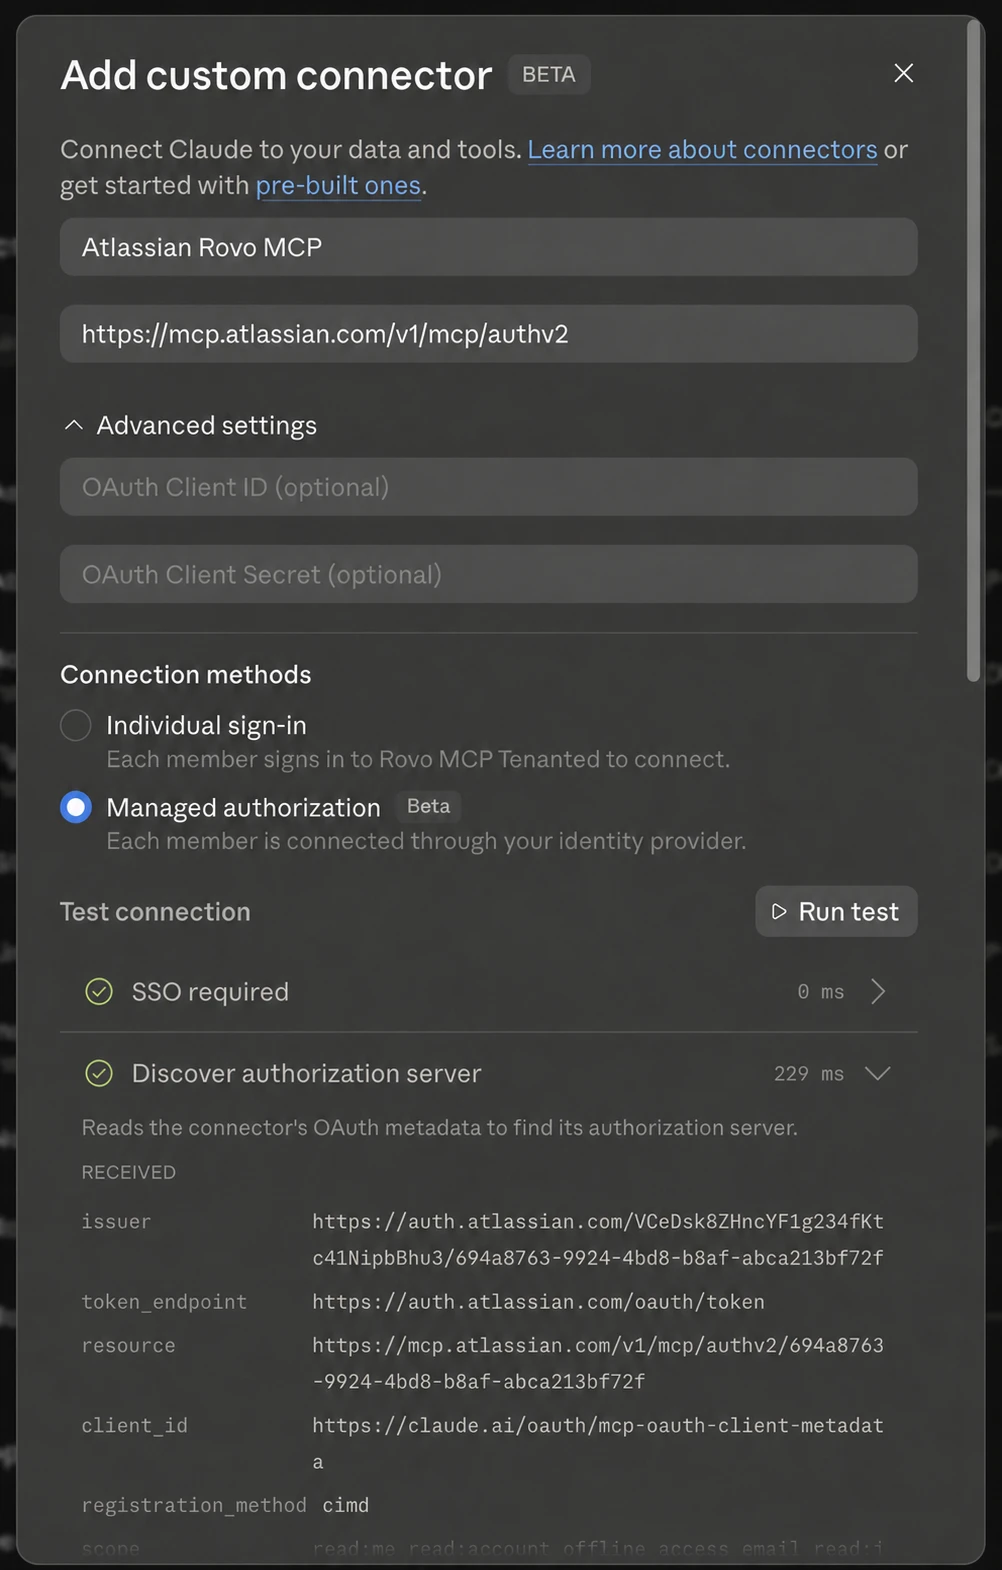Click the client_id URL value
The image size is (1002, 1570).
click(598, 1444)
